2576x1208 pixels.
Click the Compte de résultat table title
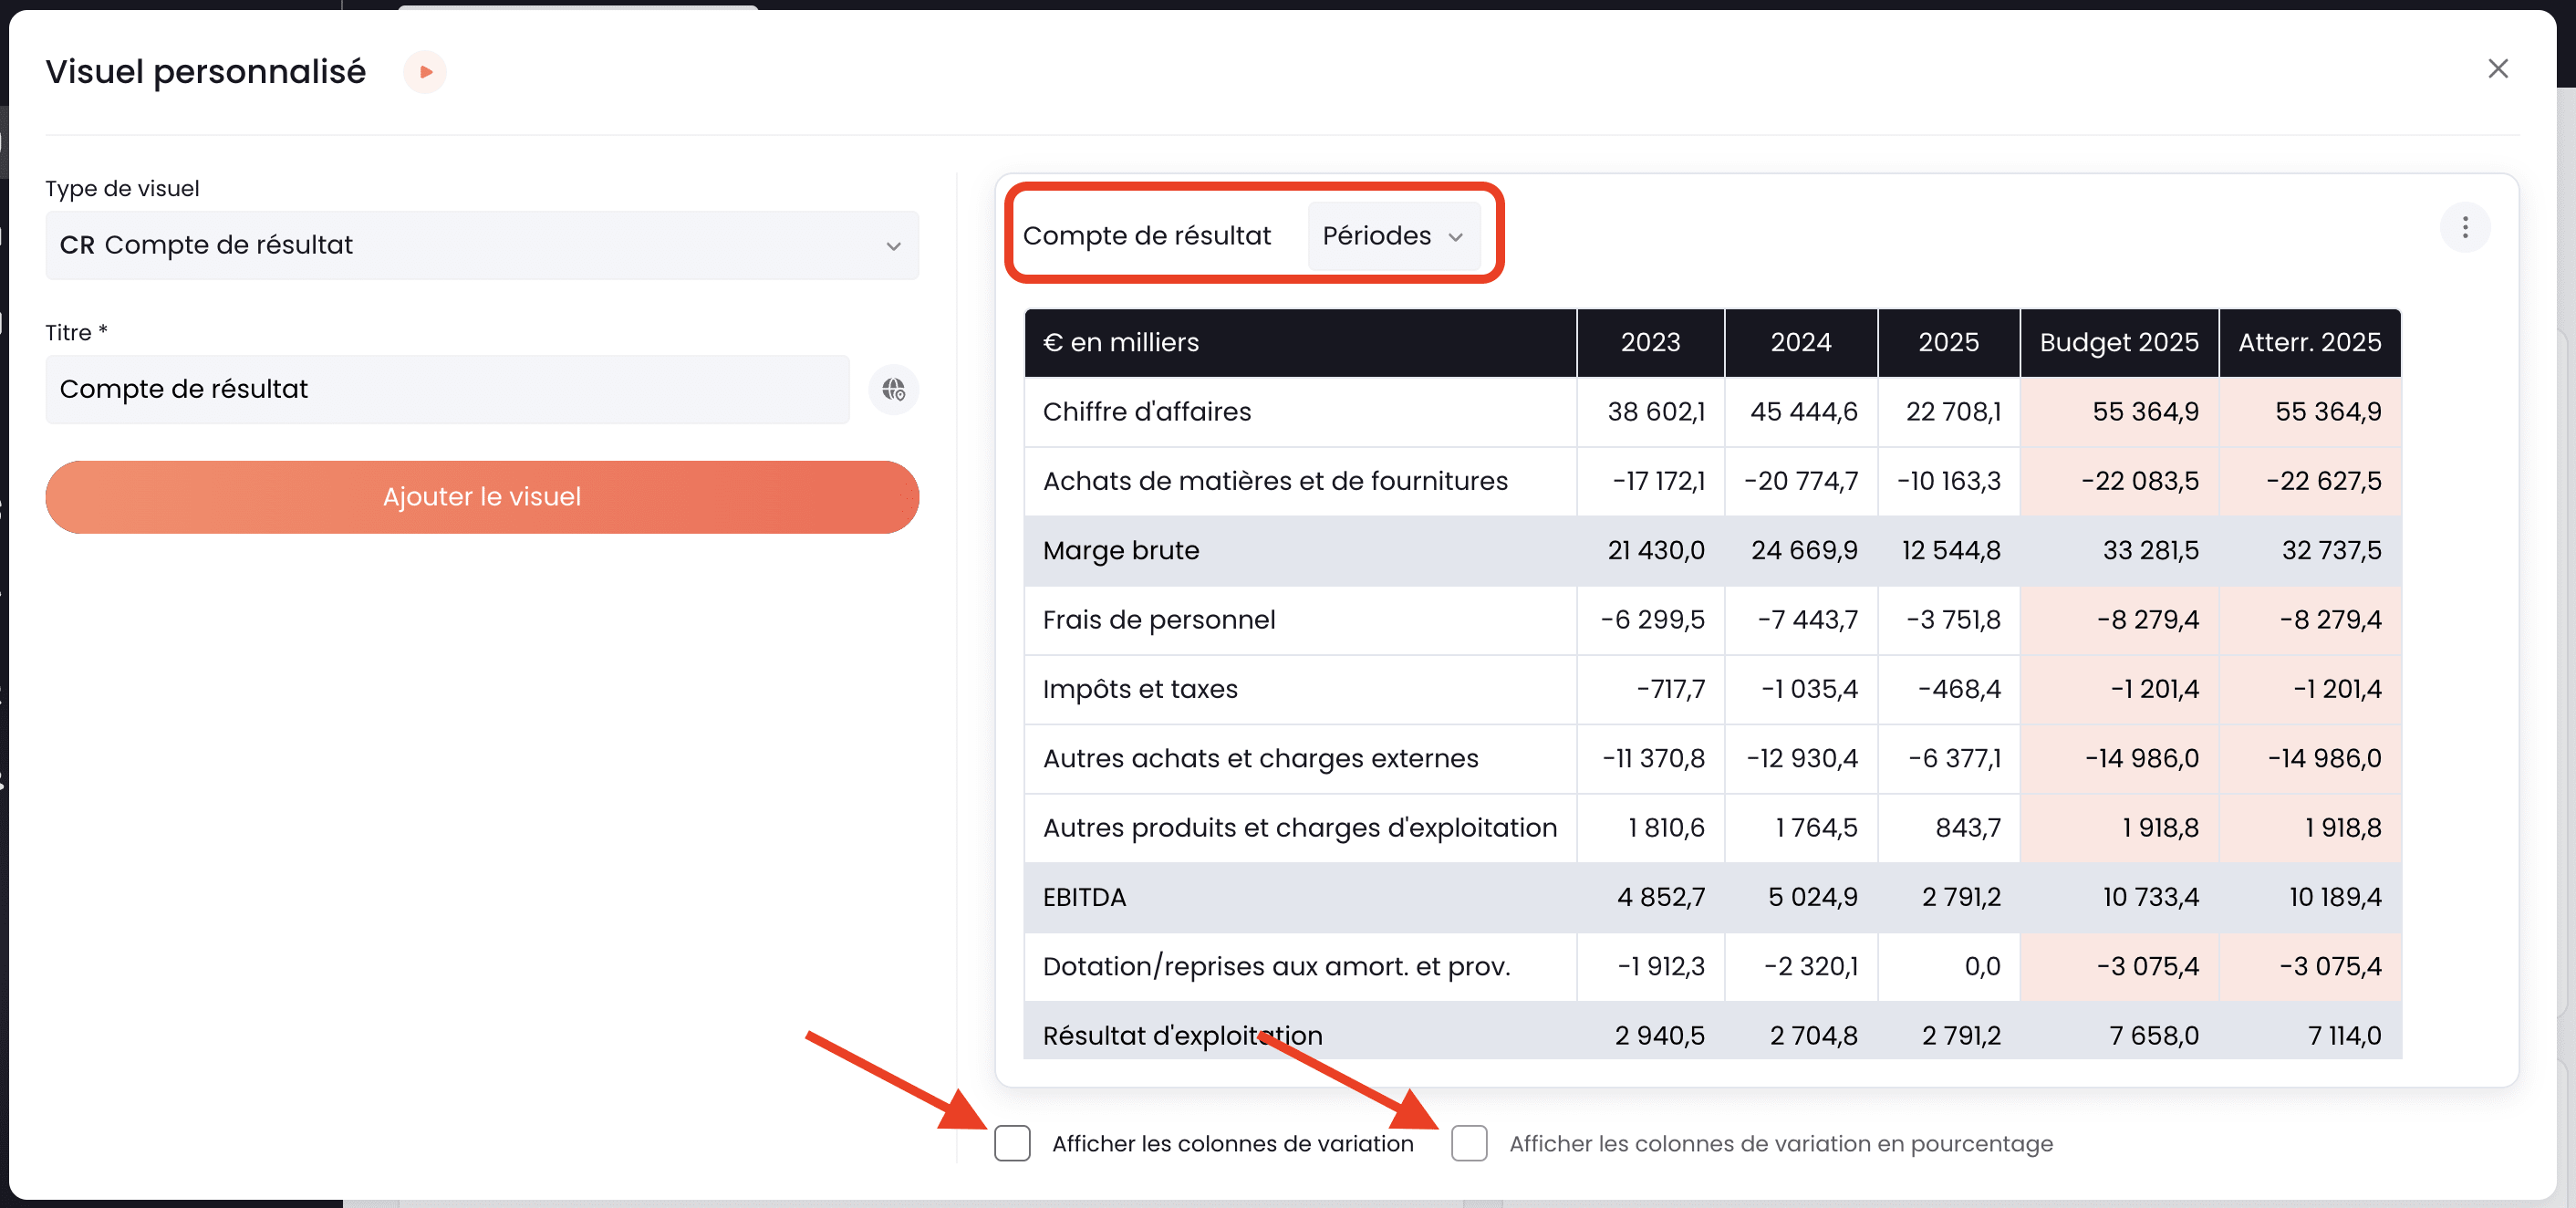tap(1146, 236)
